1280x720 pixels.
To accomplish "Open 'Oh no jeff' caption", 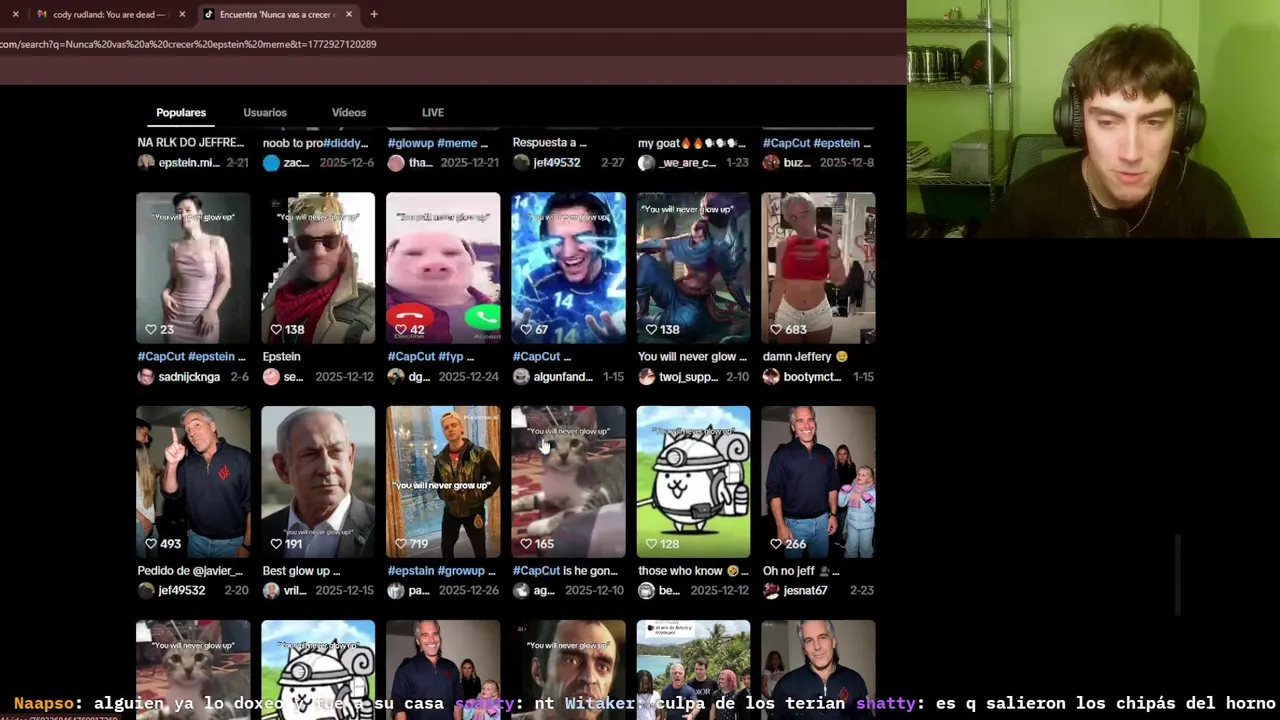I will coord(801,571).
